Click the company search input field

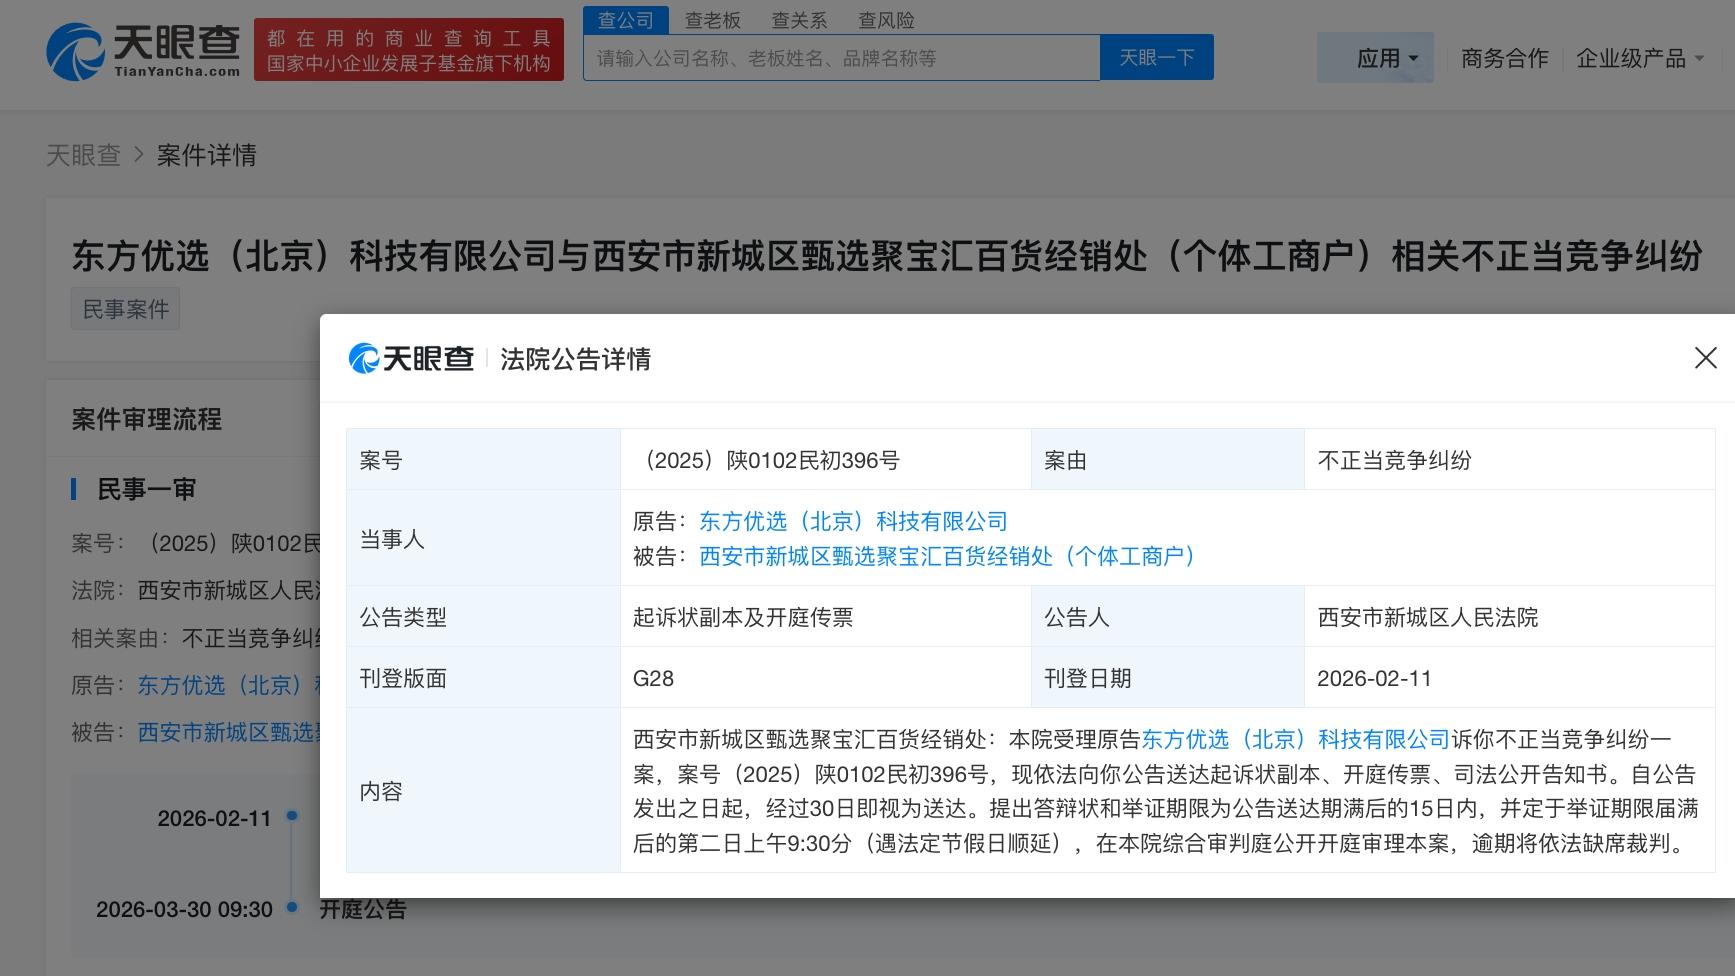840,57
